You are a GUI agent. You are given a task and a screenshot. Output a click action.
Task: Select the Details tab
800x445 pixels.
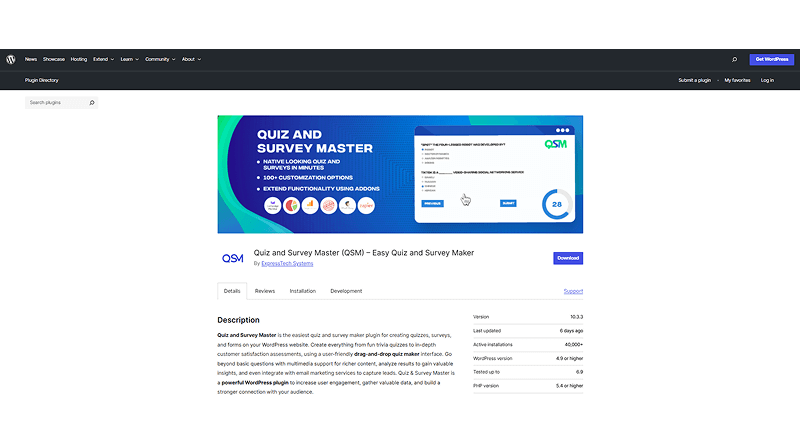click(x=232, y=291)
